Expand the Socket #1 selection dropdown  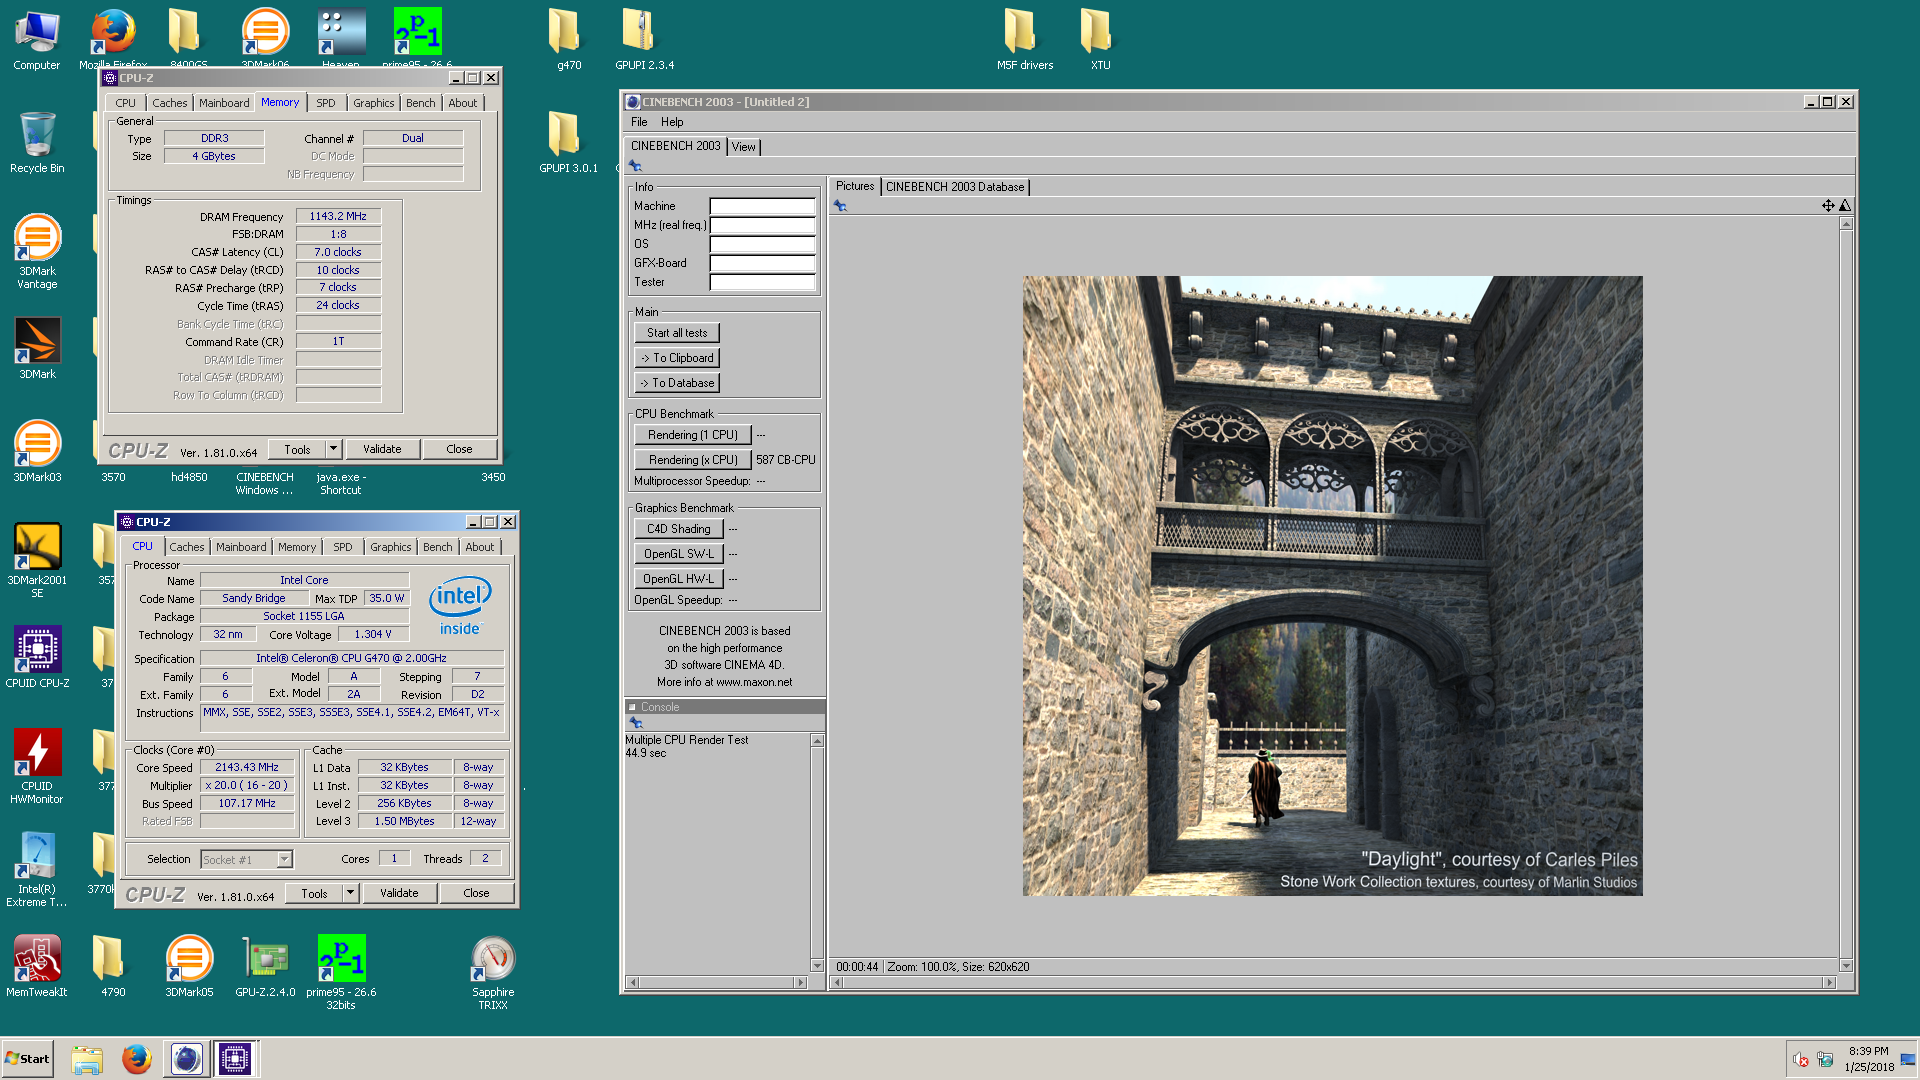285,859
